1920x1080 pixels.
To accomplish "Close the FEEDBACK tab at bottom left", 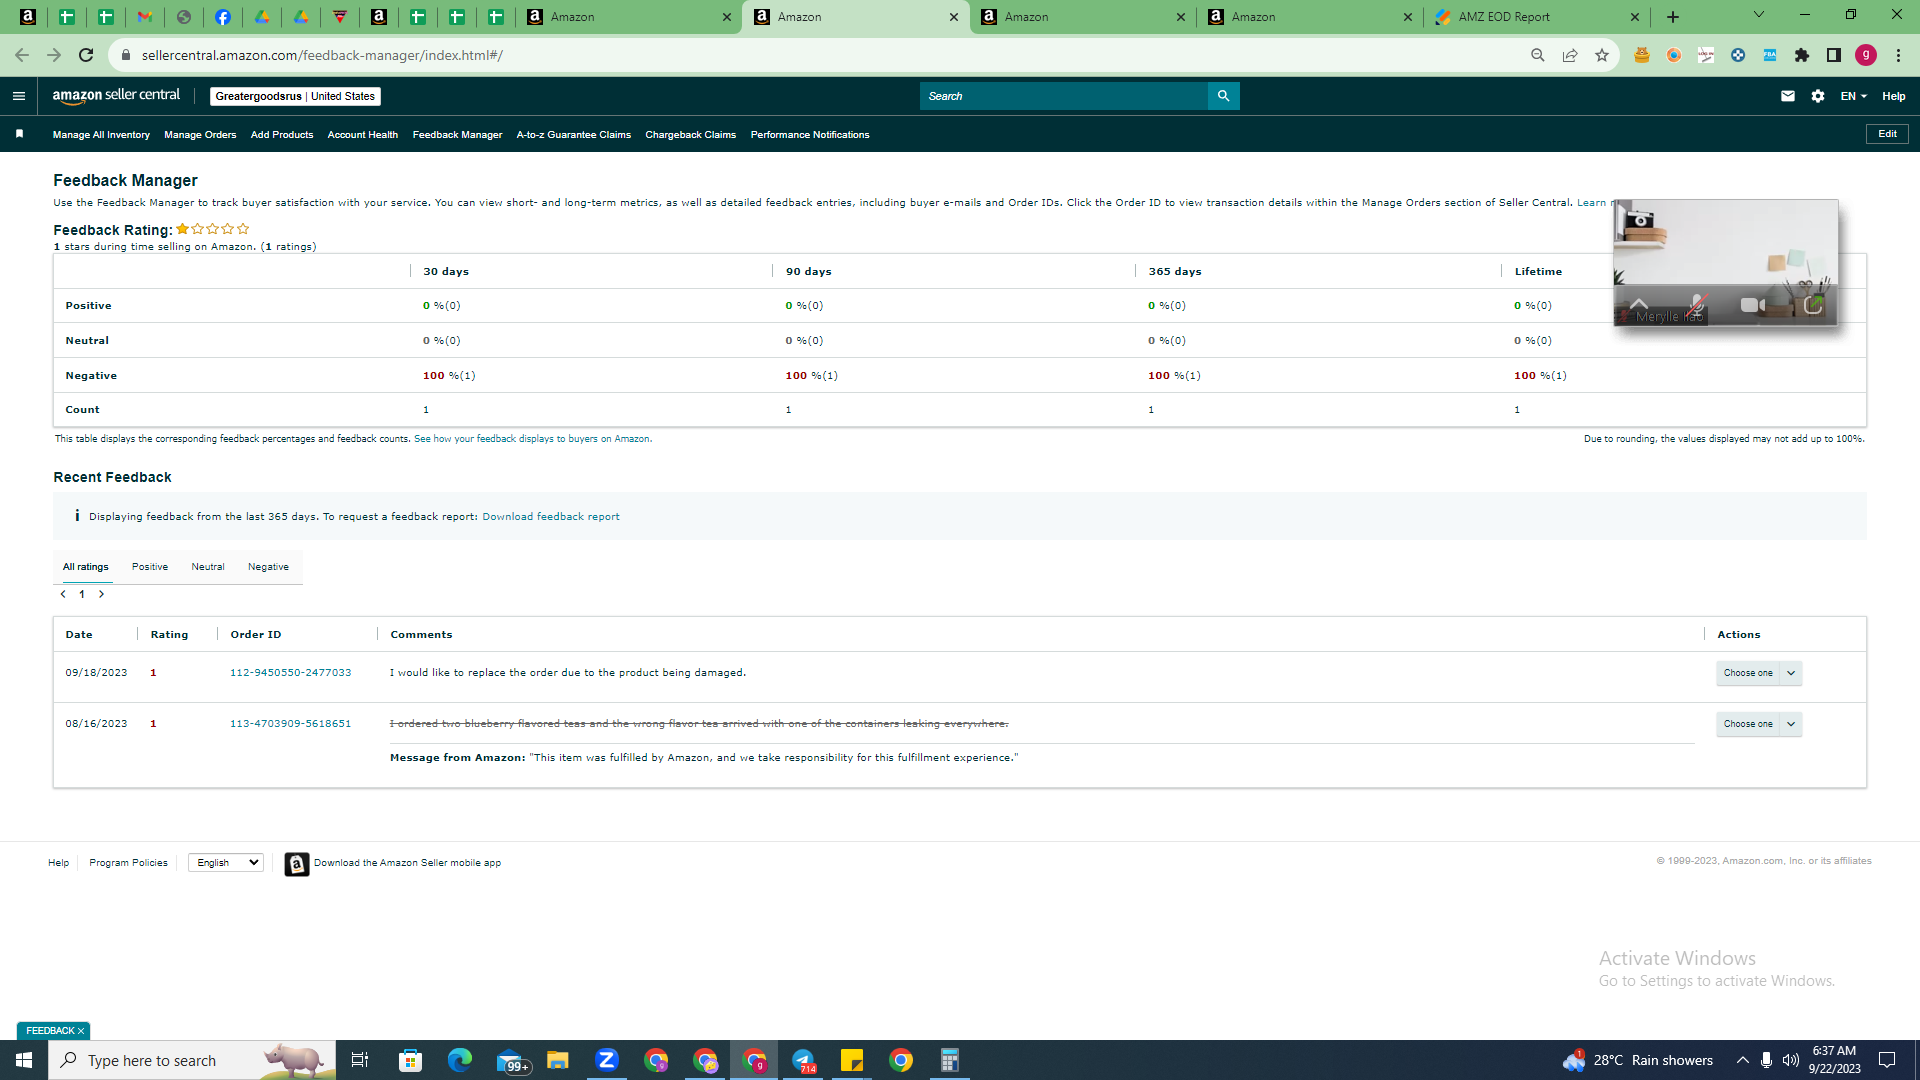I will point(81,1031).
